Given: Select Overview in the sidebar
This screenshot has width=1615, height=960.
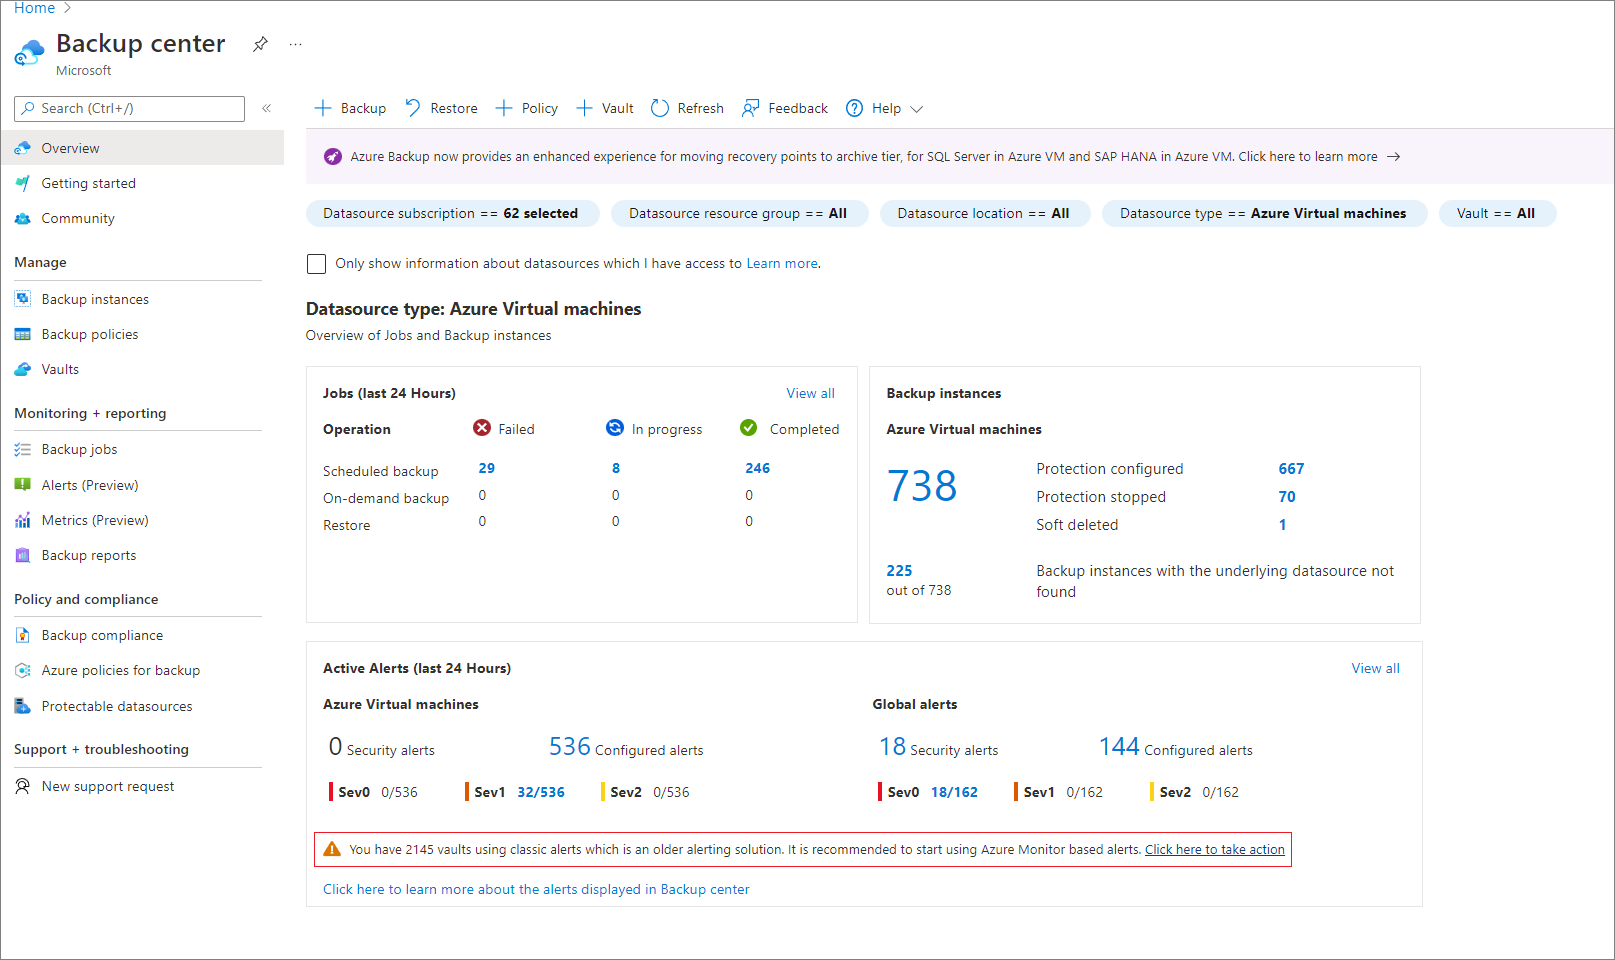Looking at the screenshot, I should point(142,148).
